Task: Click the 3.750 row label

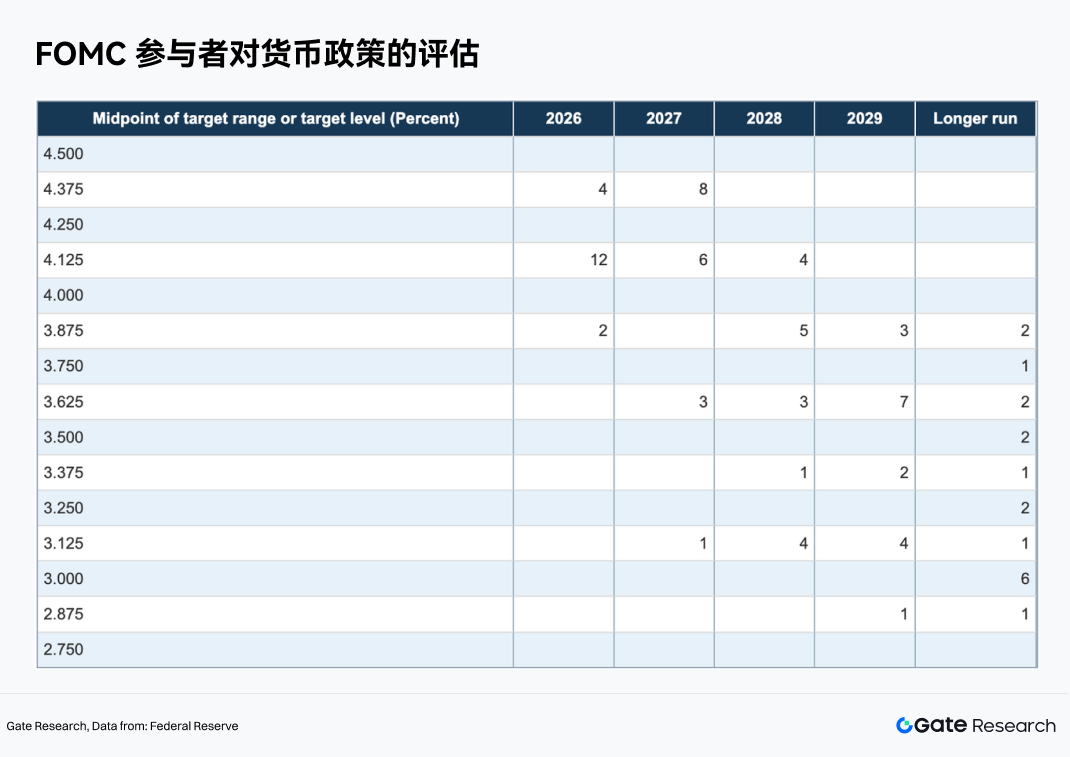Action: click(63, 367)
